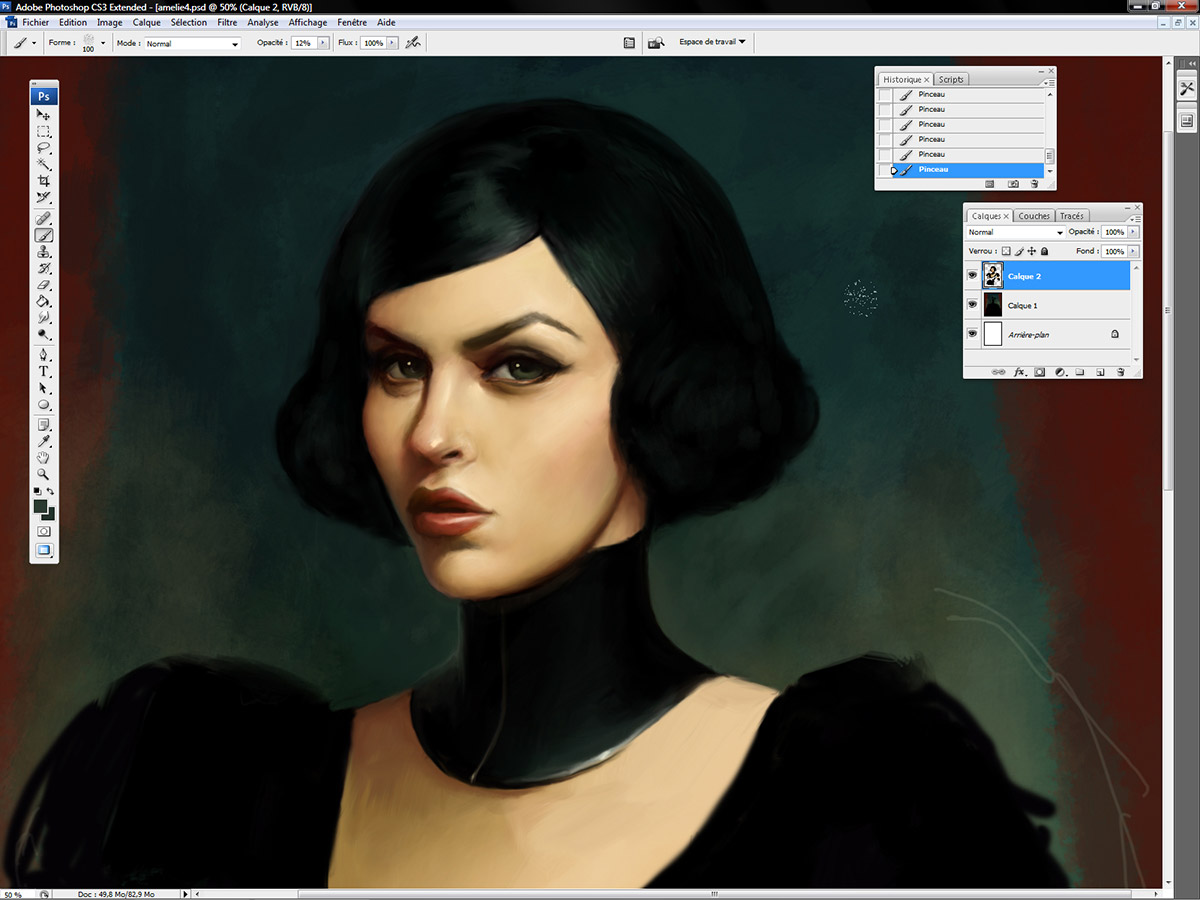The height and width of the screenshot is (900, 1200).
Task: Switch to the Scripts tab
Action: tap(951, 79)
